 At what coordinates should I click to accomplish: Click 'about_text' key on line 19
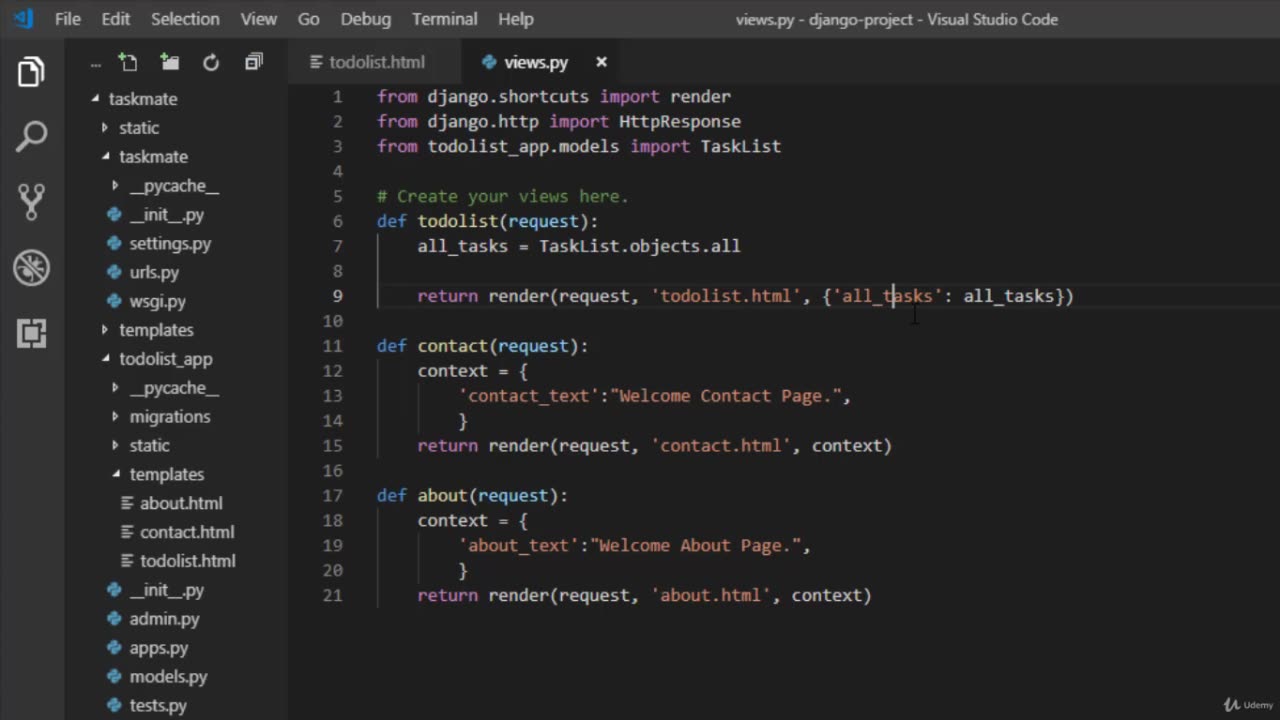tap(519, 545)
